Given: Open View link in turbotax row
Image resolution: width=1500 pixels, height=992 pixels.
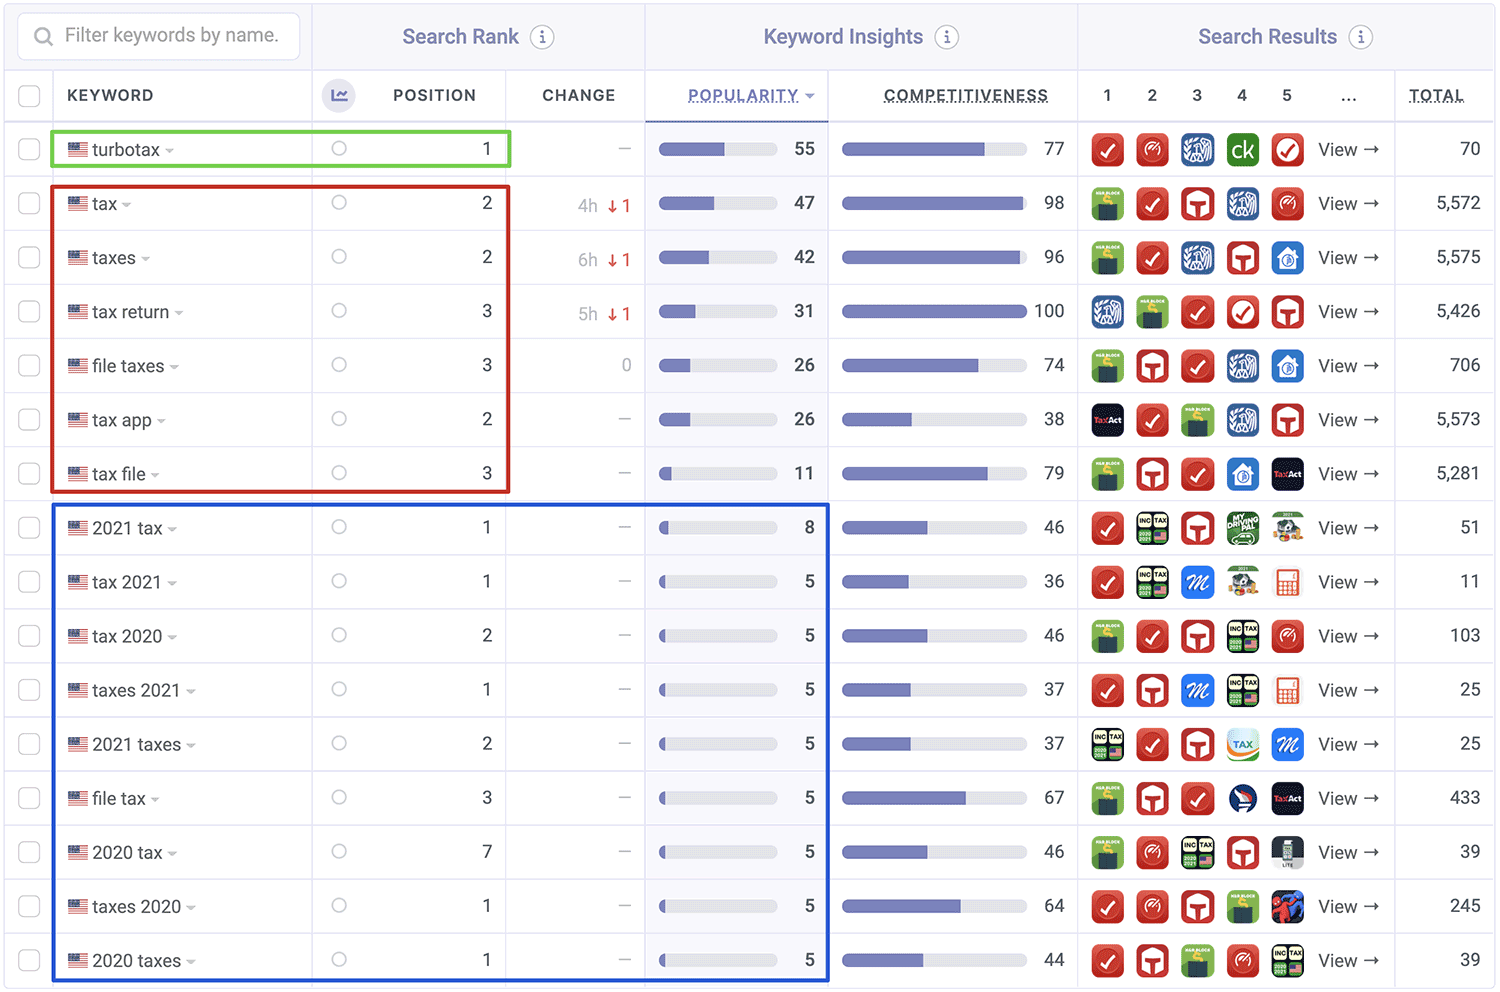Looking at the screenshot, I should point(1348,150).
